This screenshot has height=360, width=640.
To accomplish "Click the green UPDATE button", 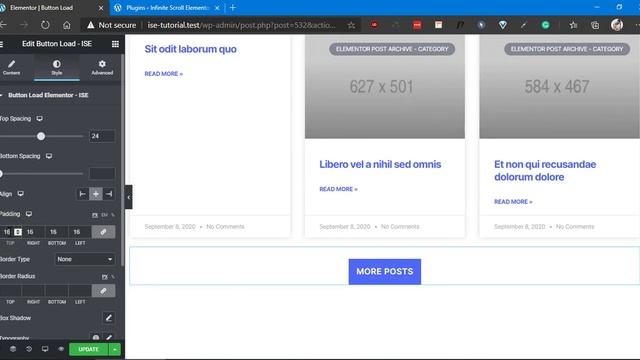I will [x=89, y=349].
